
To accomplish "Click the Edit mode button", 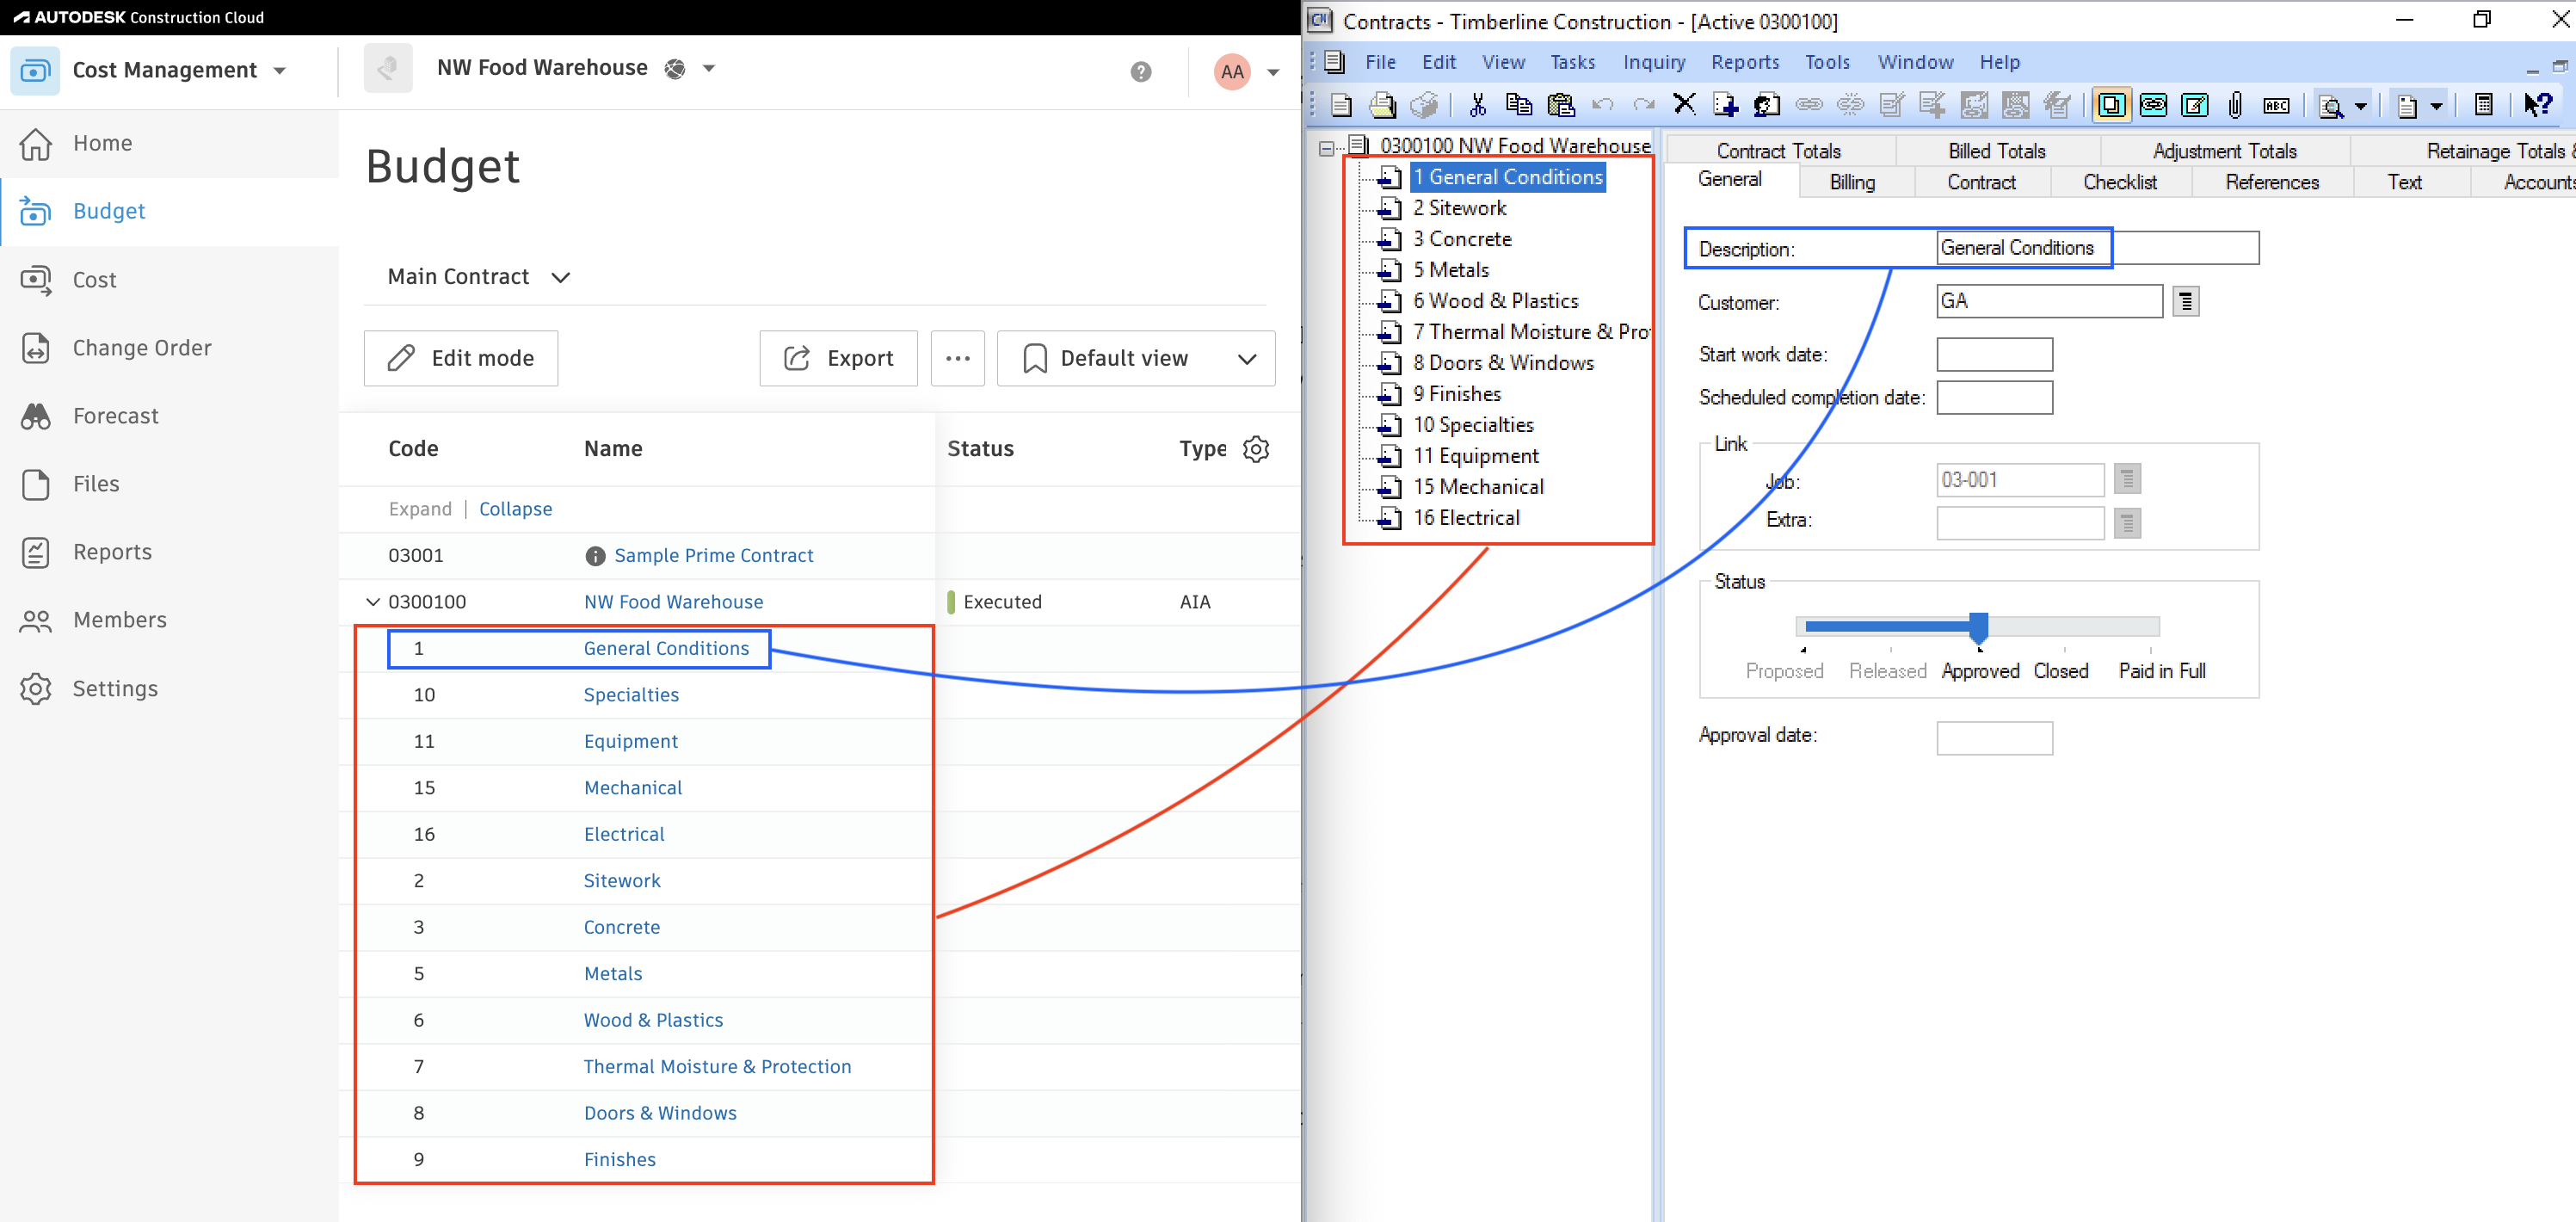I will [x=461, y=358].
